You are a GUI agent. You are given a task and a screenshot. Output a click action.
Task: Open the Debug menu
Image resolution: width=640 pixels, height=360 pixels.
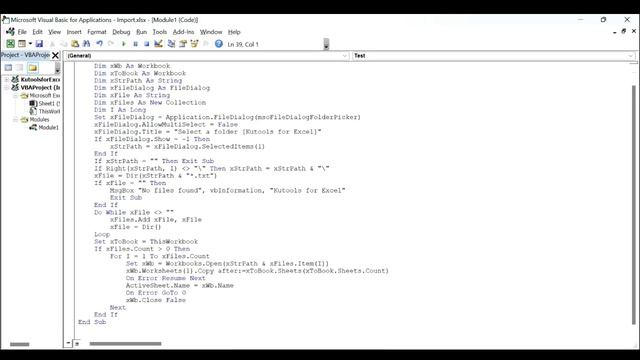coord(121,32)
